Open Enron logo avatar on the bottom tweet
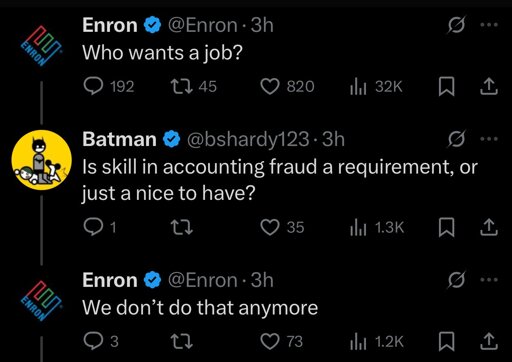 point(42,300)
